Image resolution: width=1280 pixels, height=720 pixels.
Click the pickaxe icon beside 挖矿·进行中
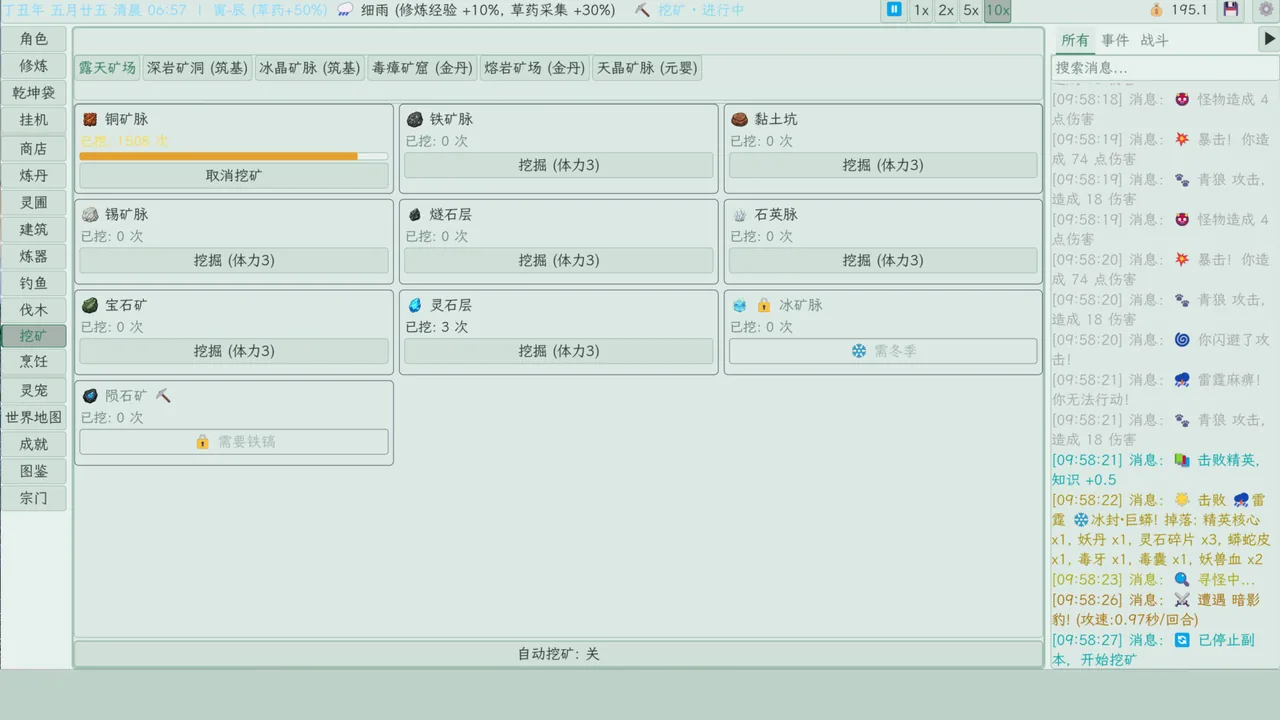click(642, 10)
